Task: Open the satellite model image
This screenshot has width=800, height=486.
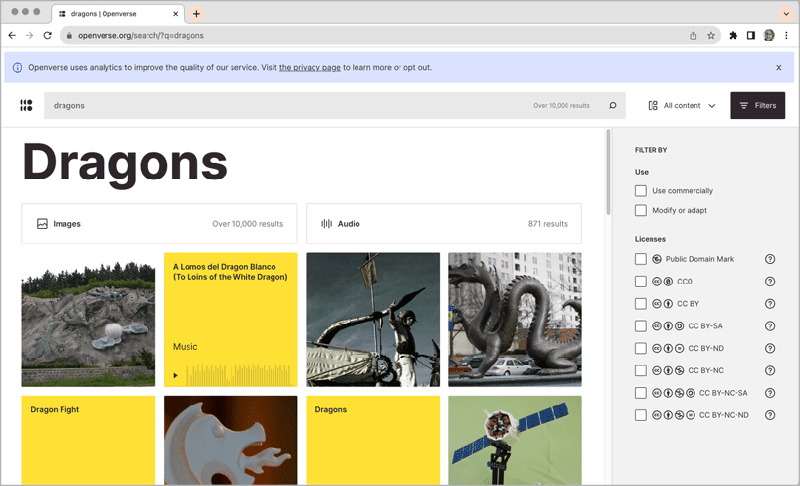Action: 515,441
